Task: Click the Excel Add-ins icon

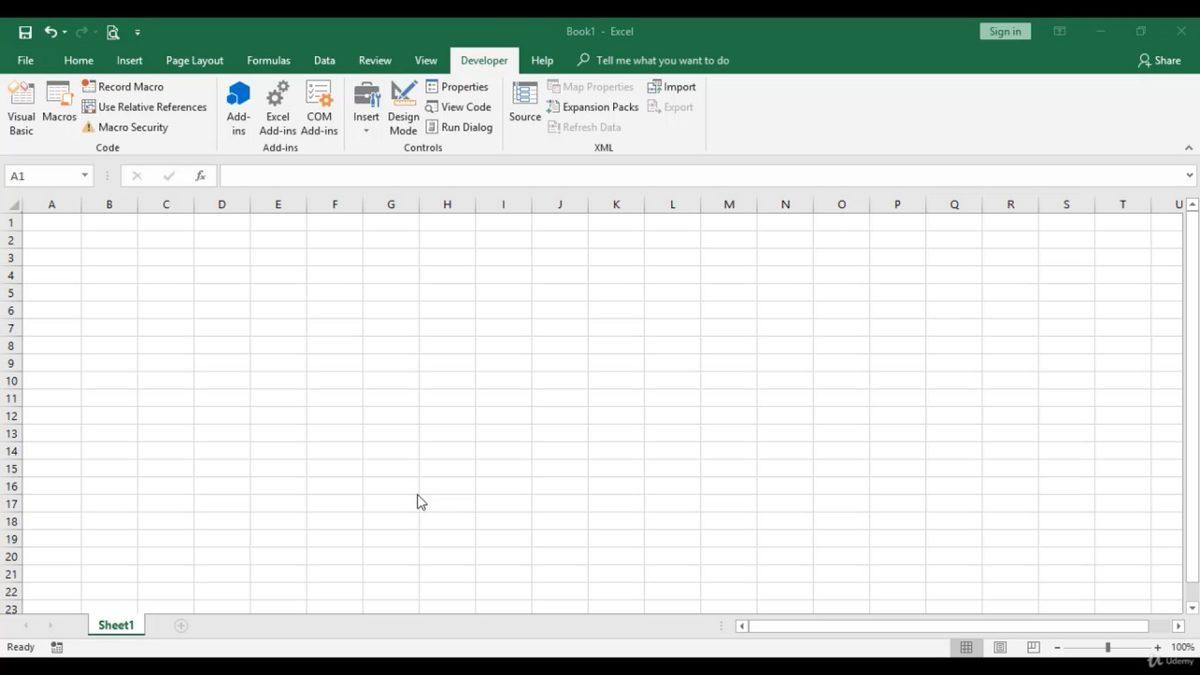Action: [x=277, y=105]
